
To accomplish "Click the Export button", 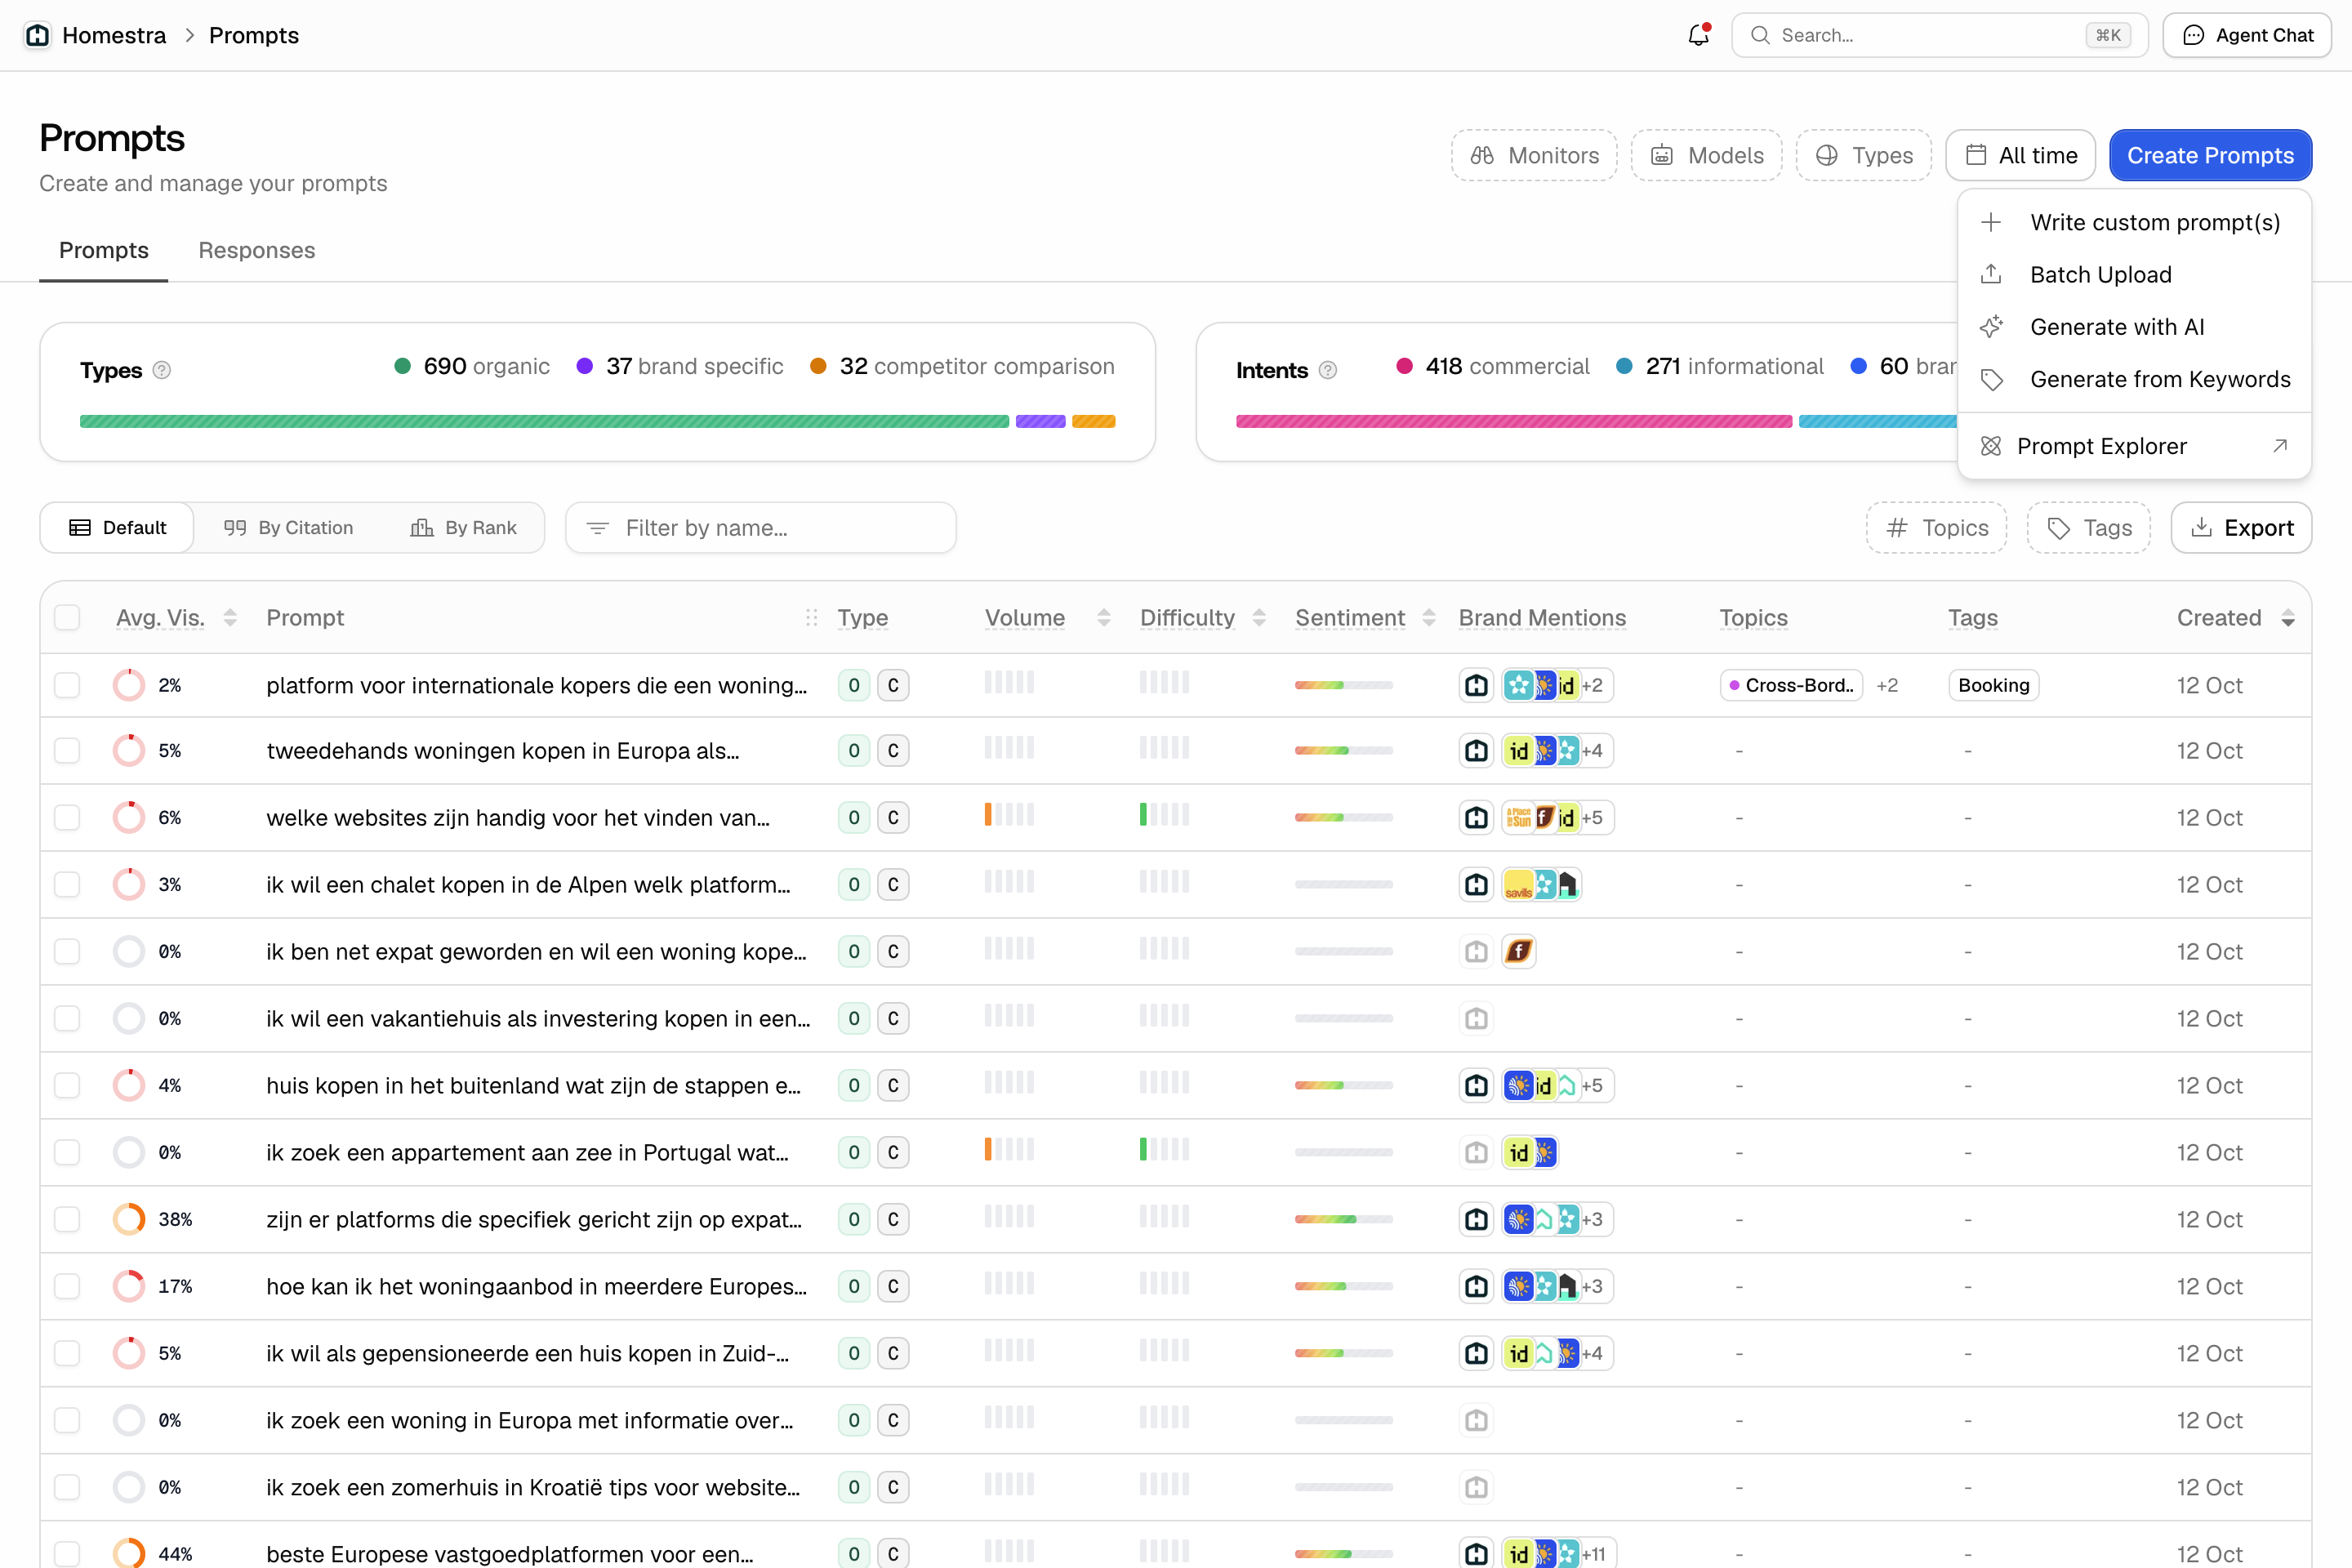I will tap(2241, 528).
